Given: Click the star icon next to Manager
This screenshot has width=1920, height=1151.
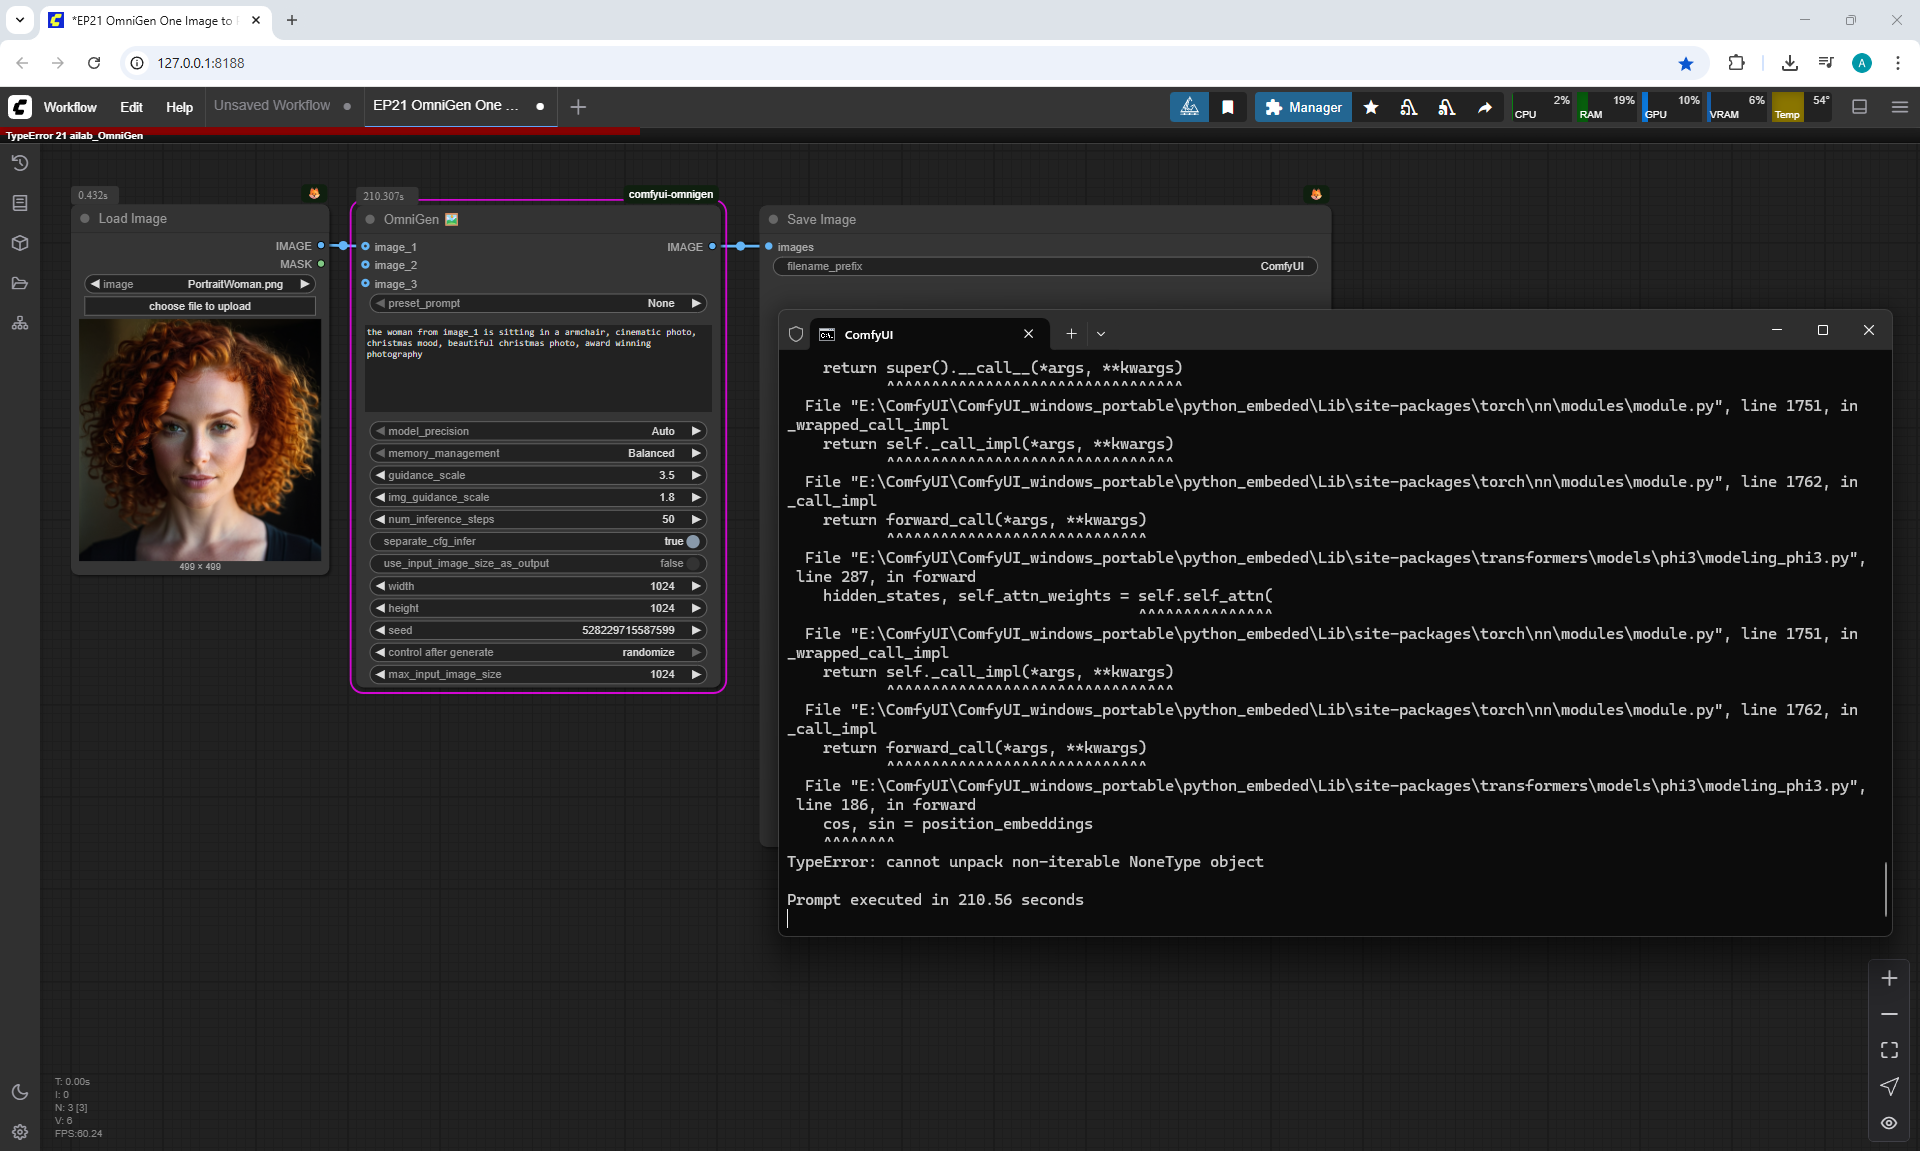Looking at the screenshot, I should click(x=1371, y=107).
